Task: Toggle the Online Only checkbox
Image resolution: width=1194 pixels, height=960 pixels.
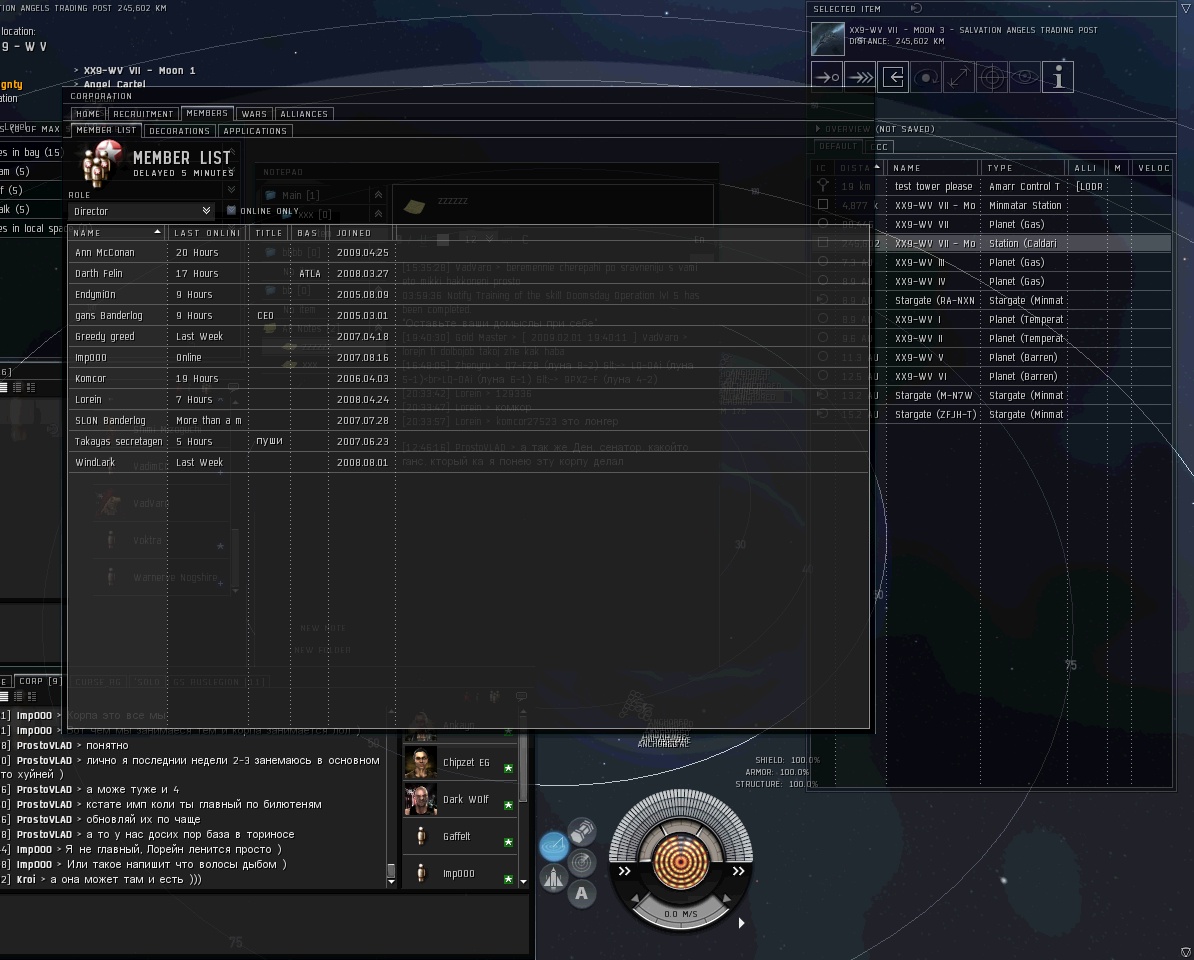Action: tap(231, 210)
